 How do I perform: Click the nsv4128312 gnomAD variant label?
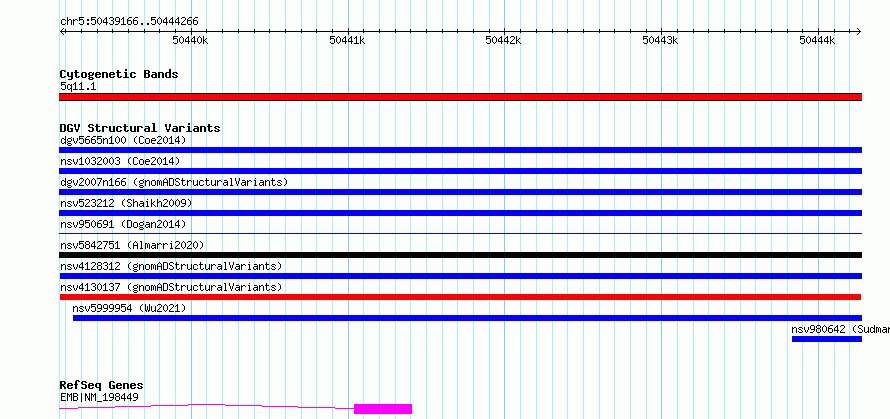coord(171,266)
